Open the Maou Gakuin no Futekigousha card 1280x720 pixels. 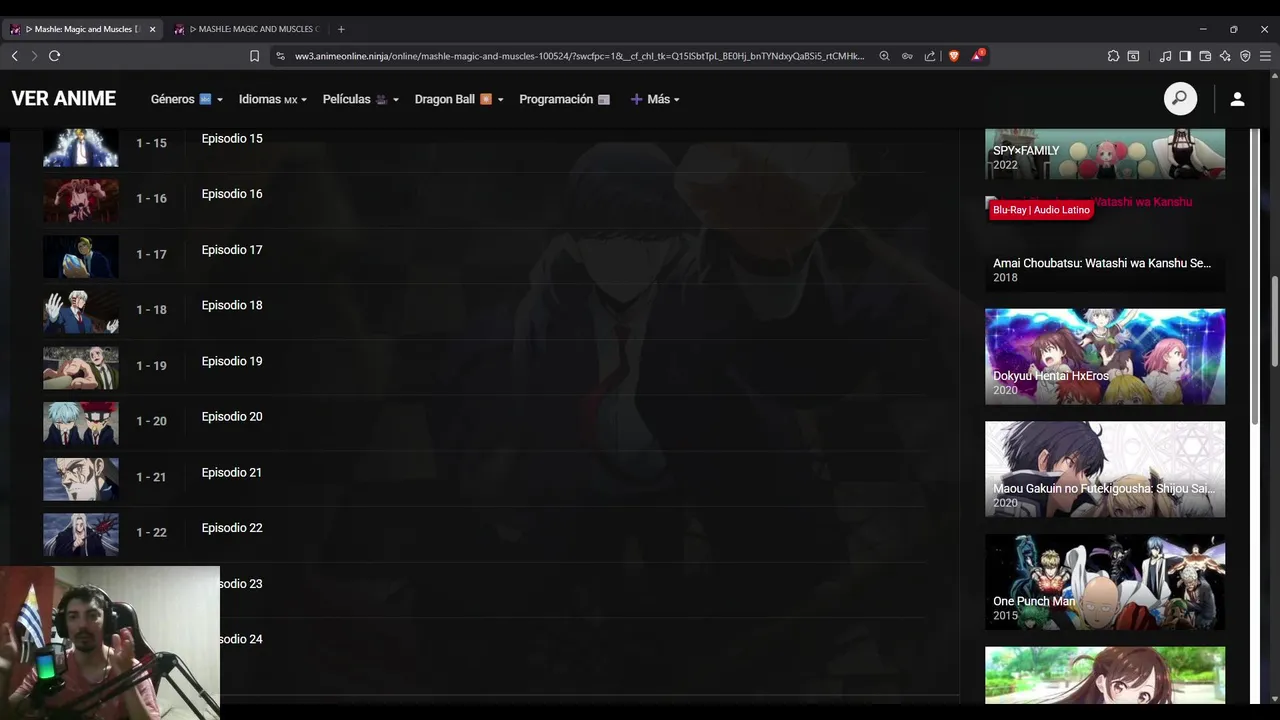(1105, 469)
